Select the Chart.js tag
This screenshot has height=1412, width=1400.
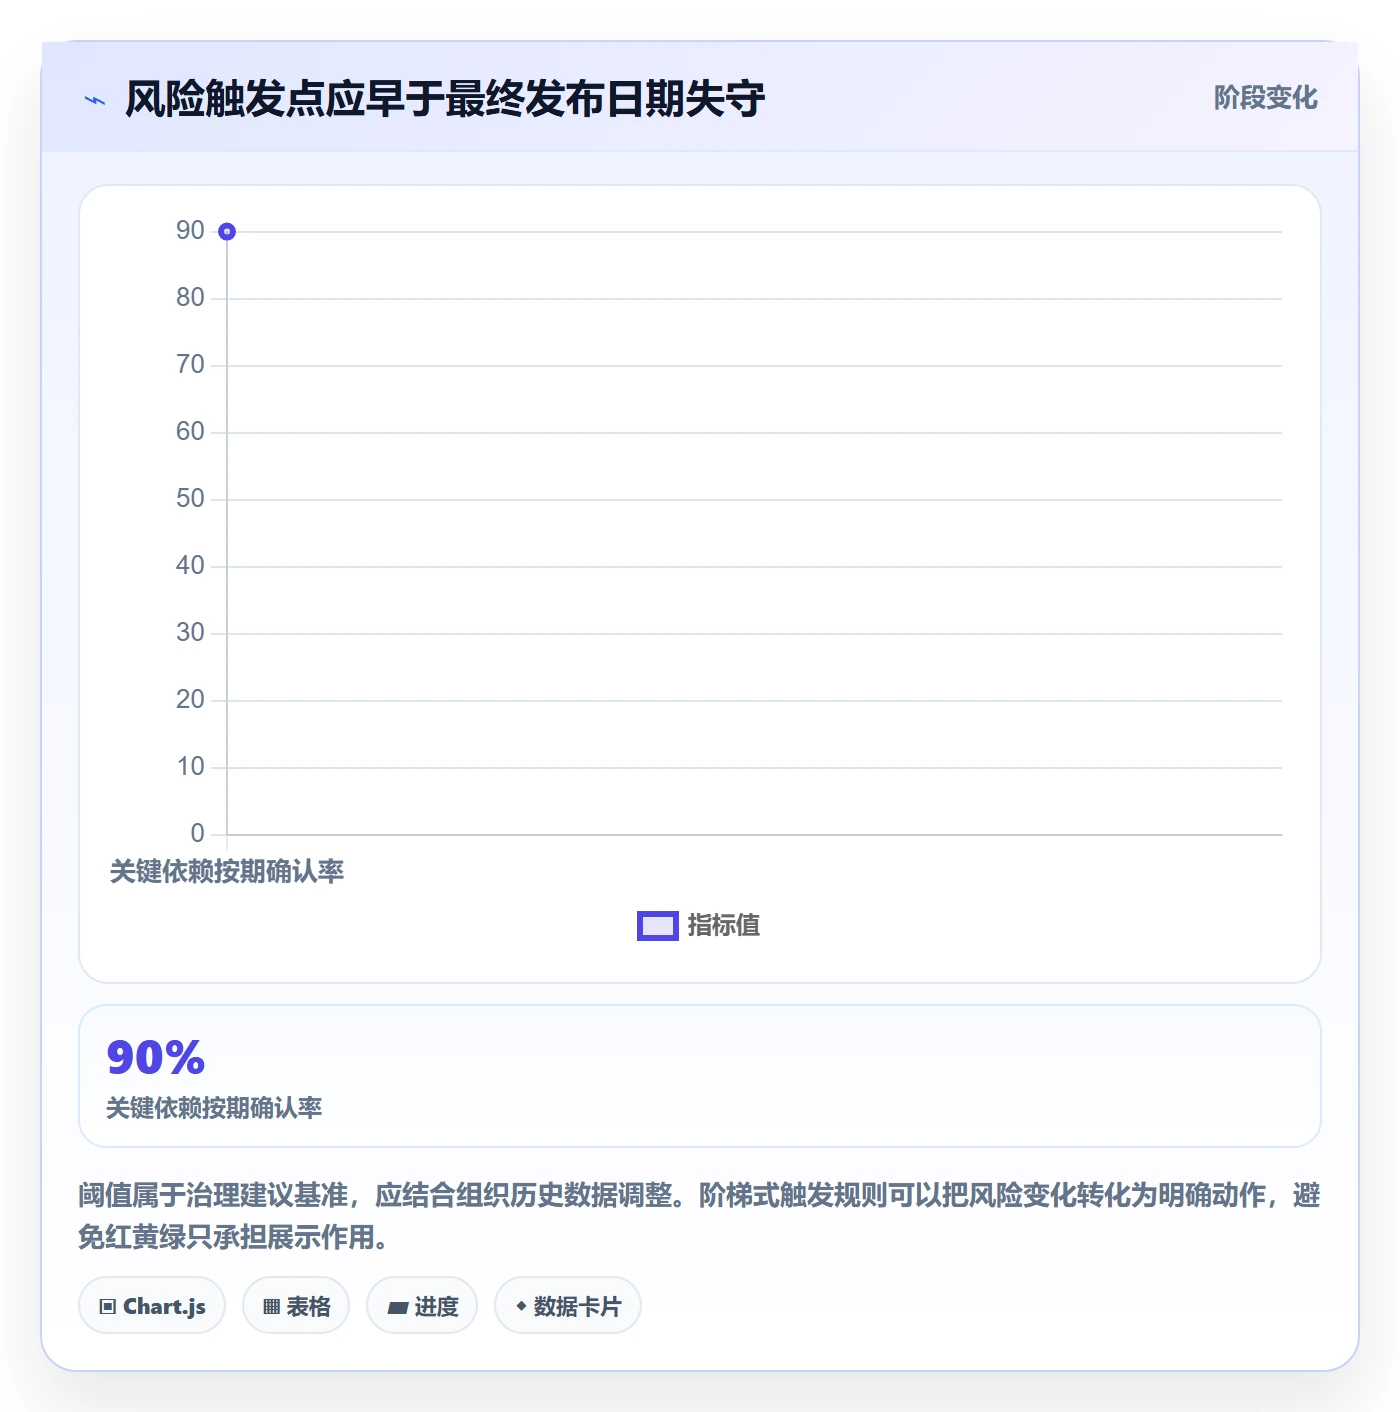click(x=152, y=1306)
